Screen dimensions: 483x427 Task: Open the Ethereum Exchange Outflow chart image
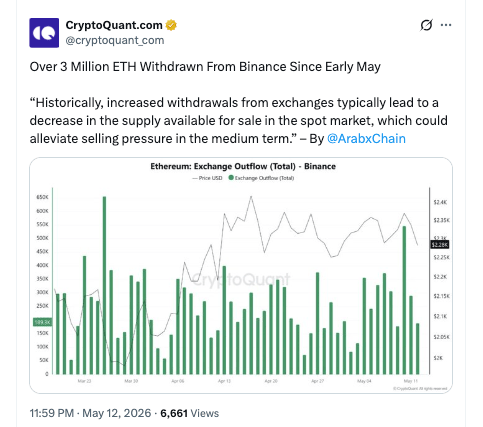coord(241,275)
